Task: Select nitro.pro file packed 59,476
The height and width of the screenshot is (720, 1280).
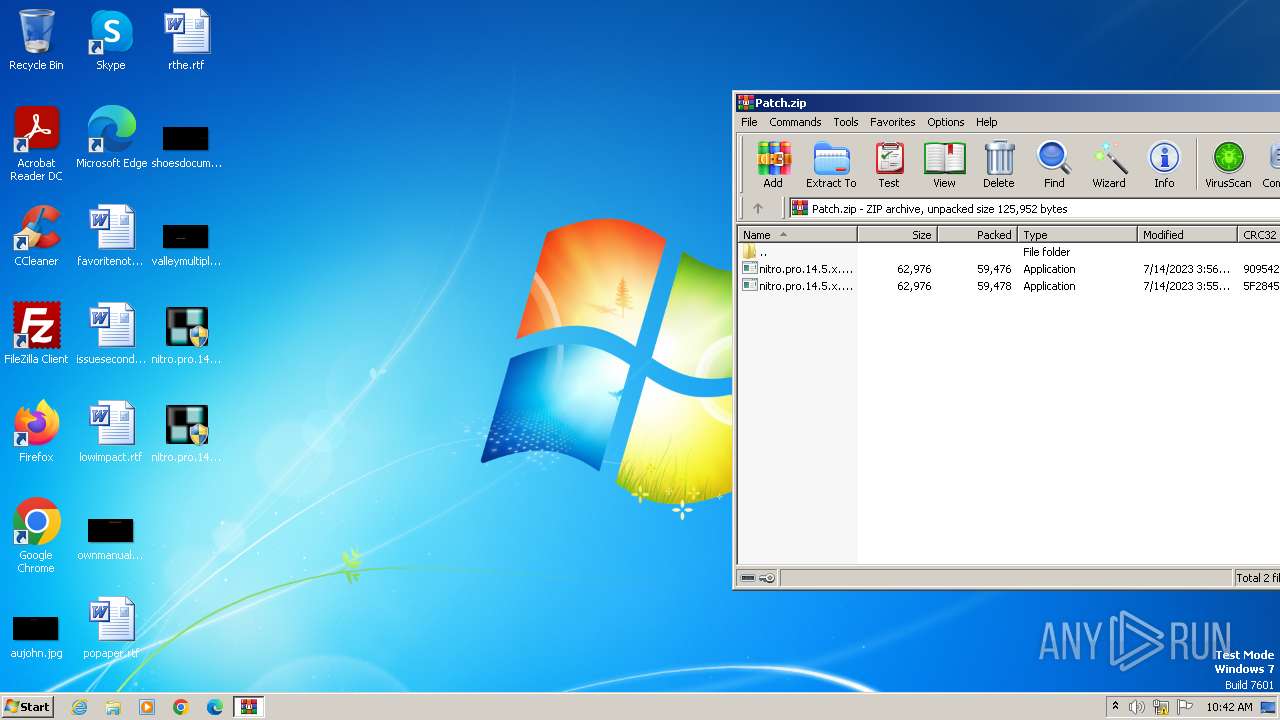Action: [x=1009, y=269]
